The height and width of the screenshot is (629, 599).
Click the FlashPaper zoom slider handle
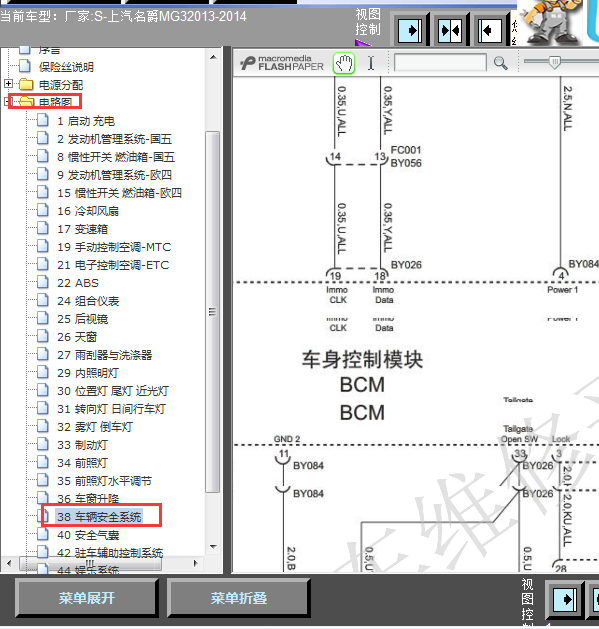click(x=555, y=63)
